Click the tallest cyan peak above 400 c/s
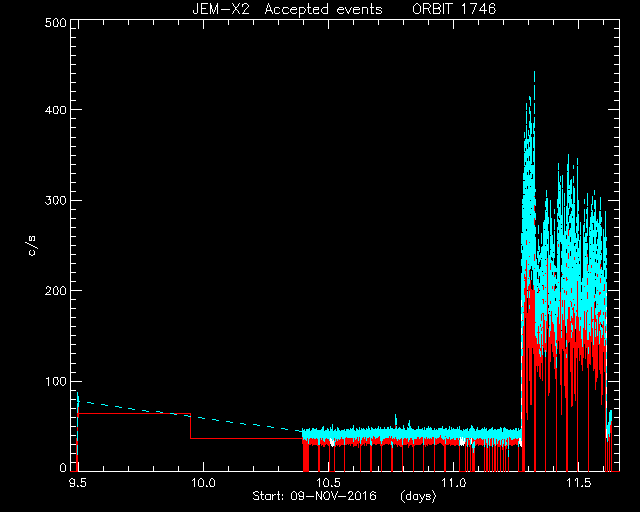This screenshot has height=512, width=640. tap(534, 75)
